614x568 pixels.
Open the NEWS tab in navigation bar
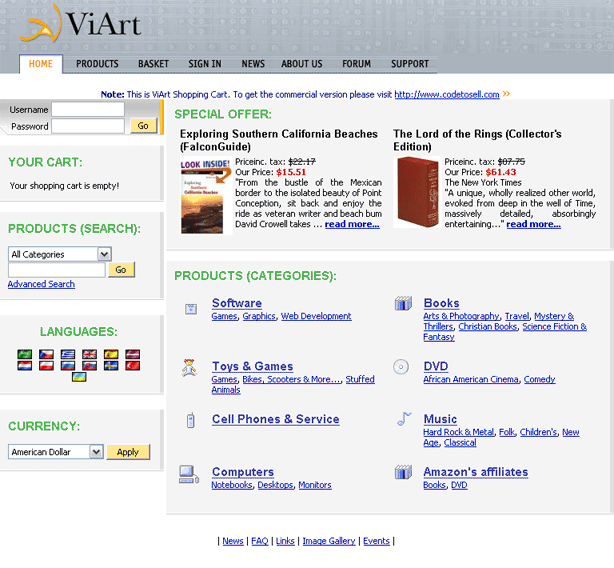coord(253,64)
